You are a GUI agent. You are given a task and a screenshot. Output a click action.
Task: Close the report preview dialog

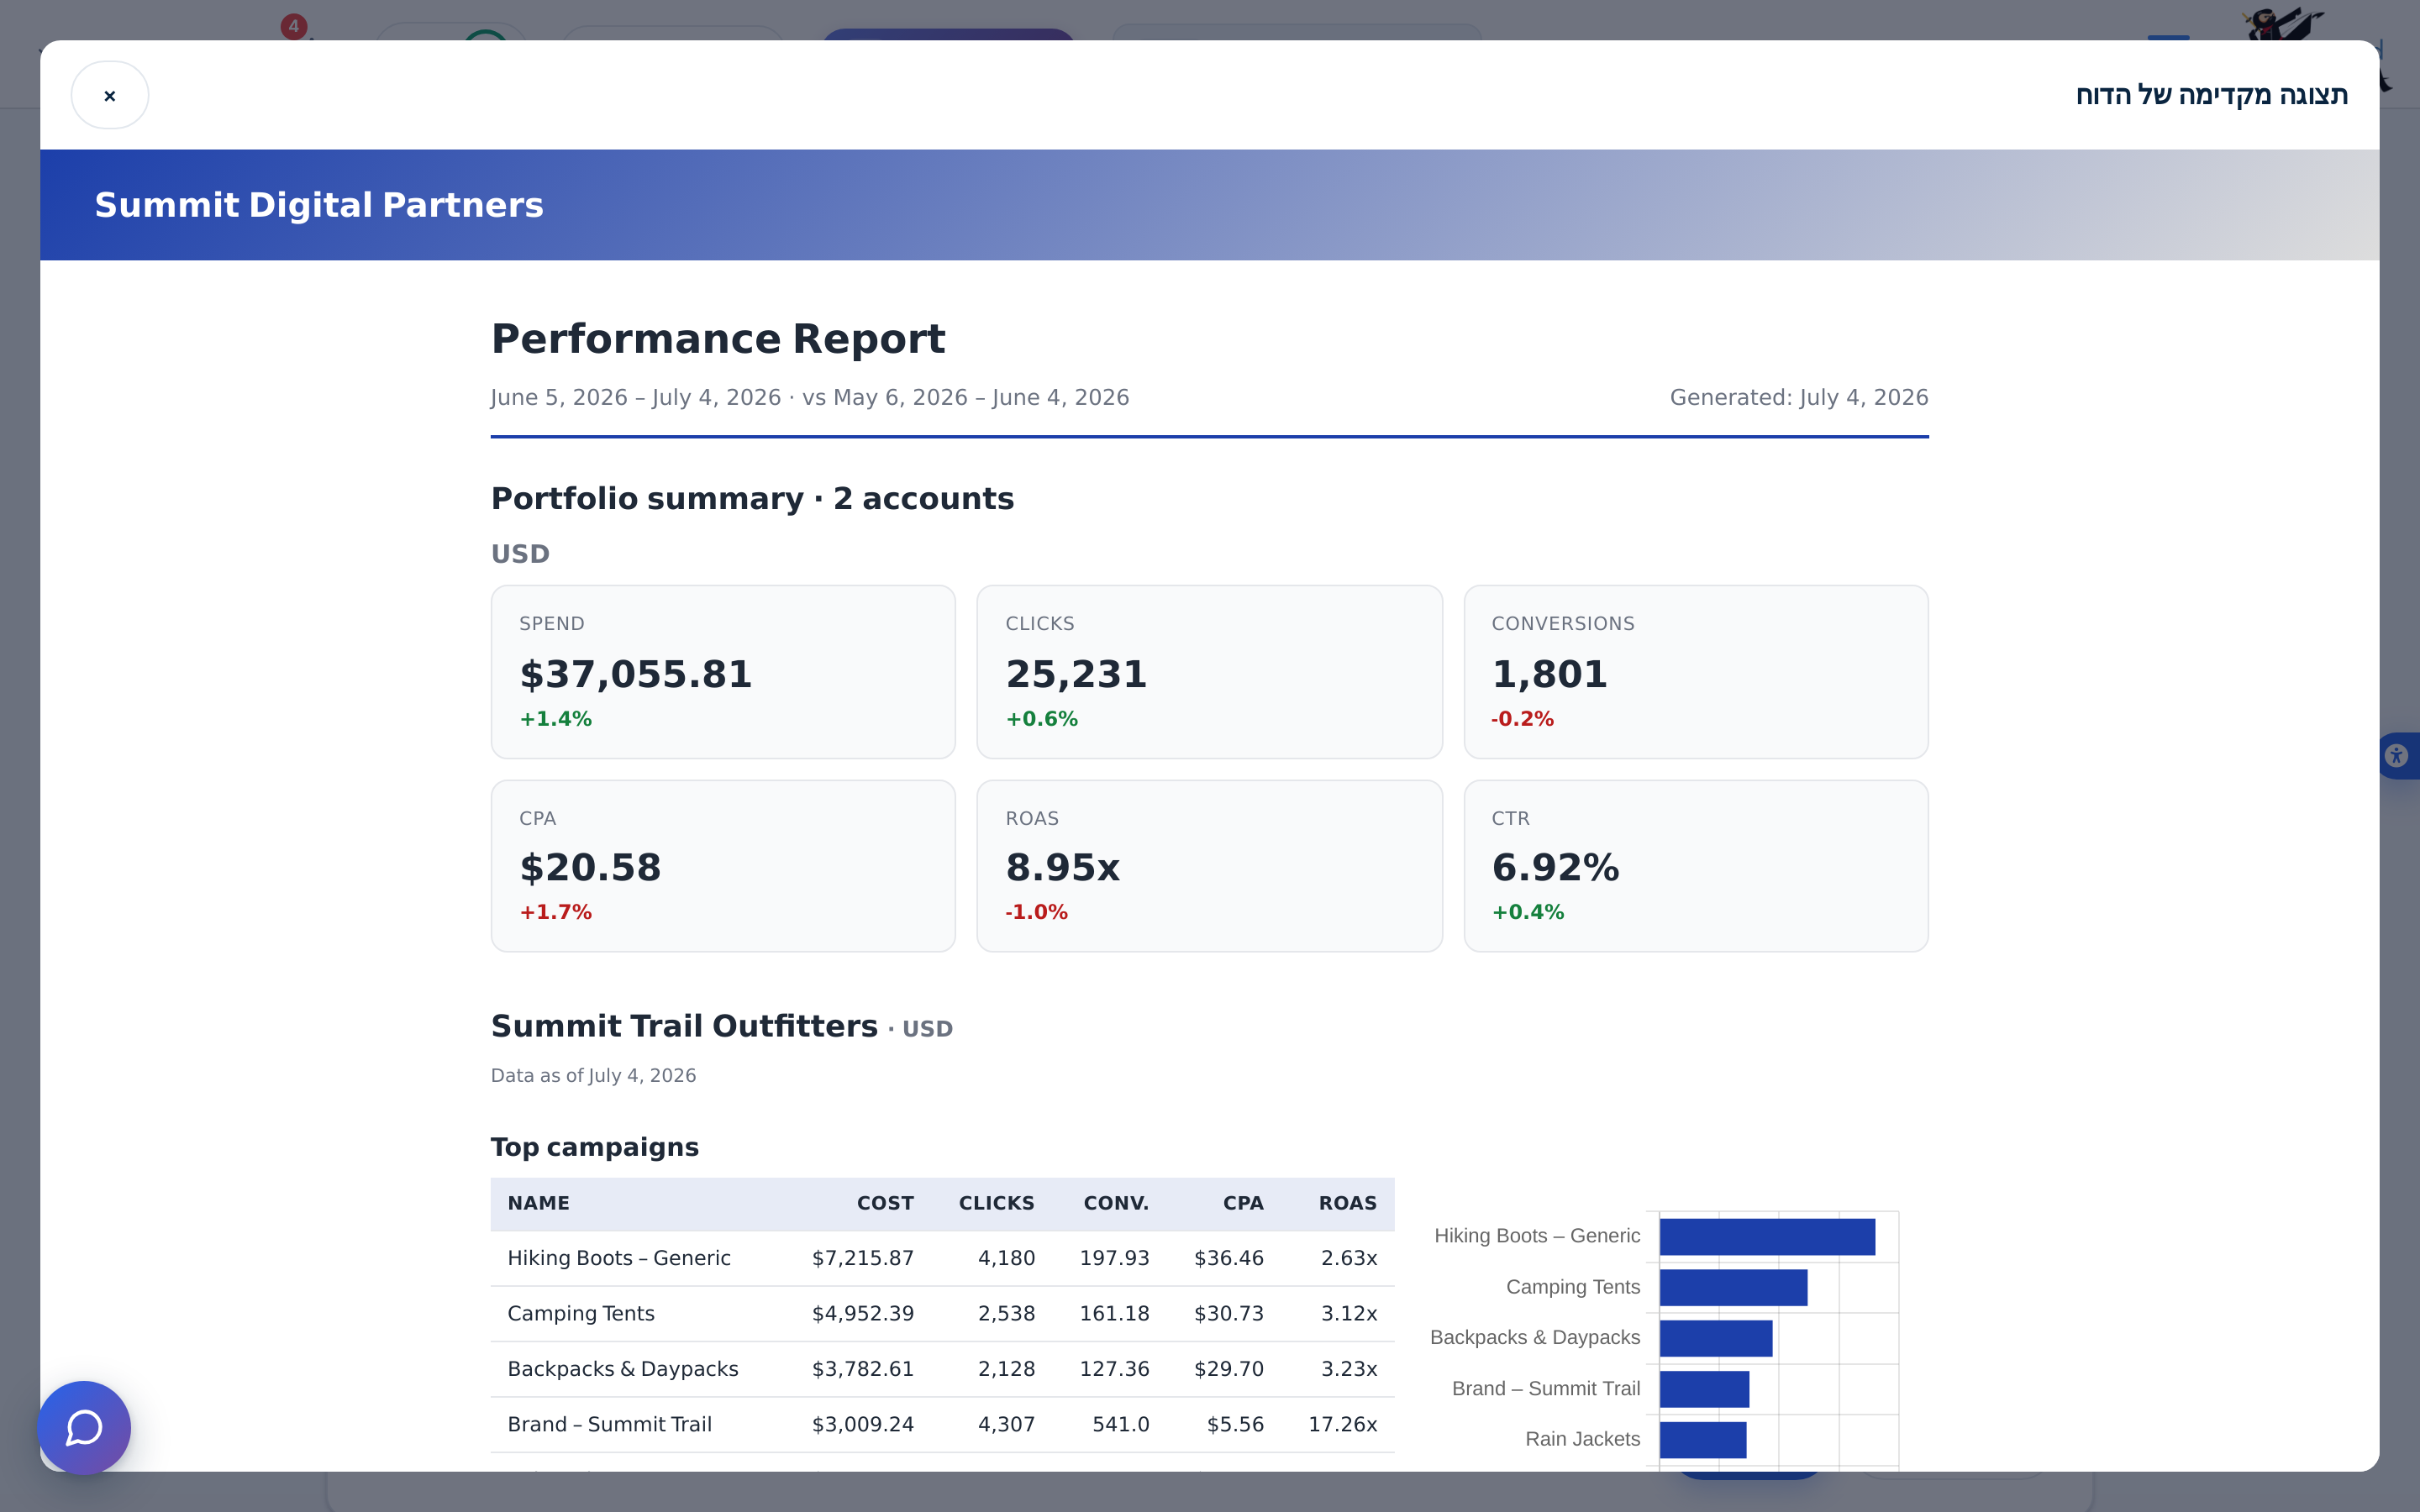[110, 95]
